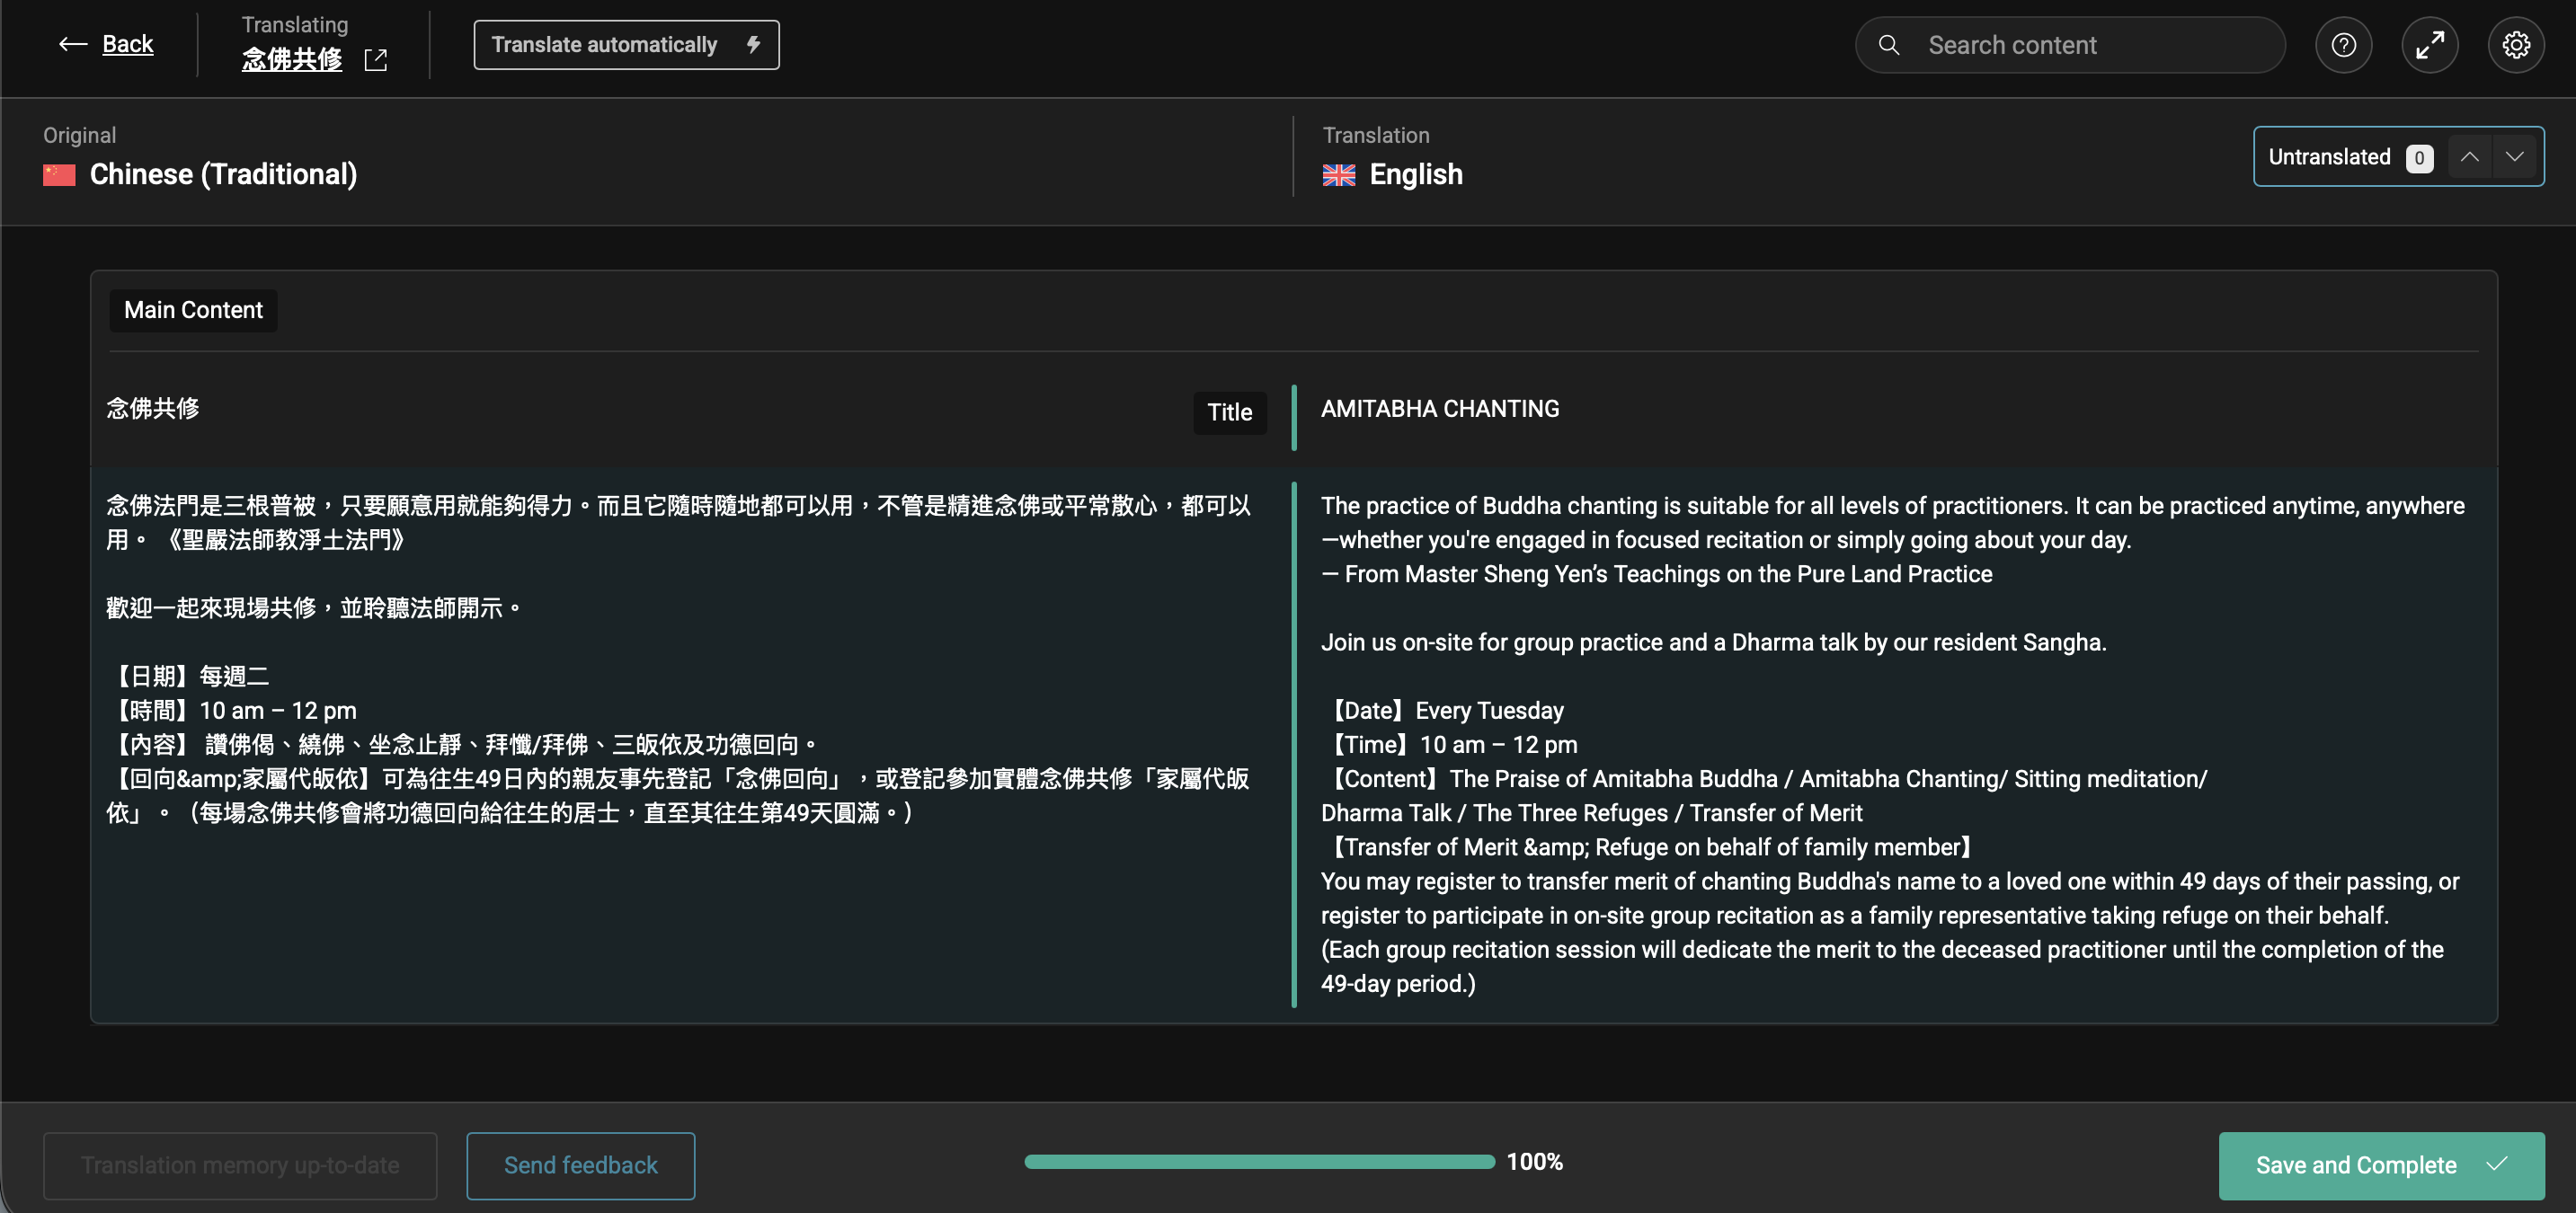
Task: Click Send feedback button
Action: tap(580, 1165)
